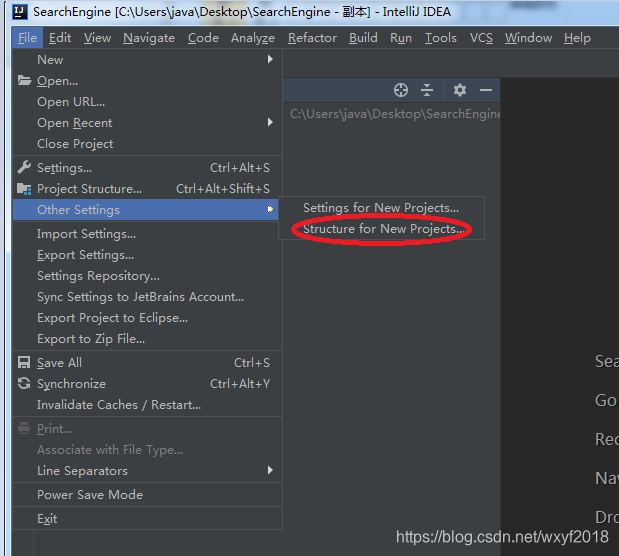Viewport: 619px width, 556px height.
Task: Choose Line Separators menu entry
Action: (147, 470)
